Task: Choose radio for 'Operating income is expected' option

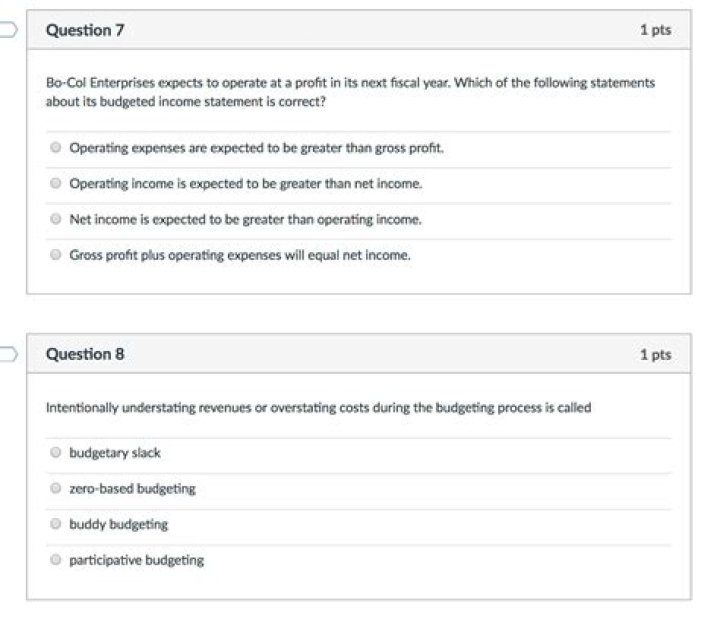Action: (56, 184)
